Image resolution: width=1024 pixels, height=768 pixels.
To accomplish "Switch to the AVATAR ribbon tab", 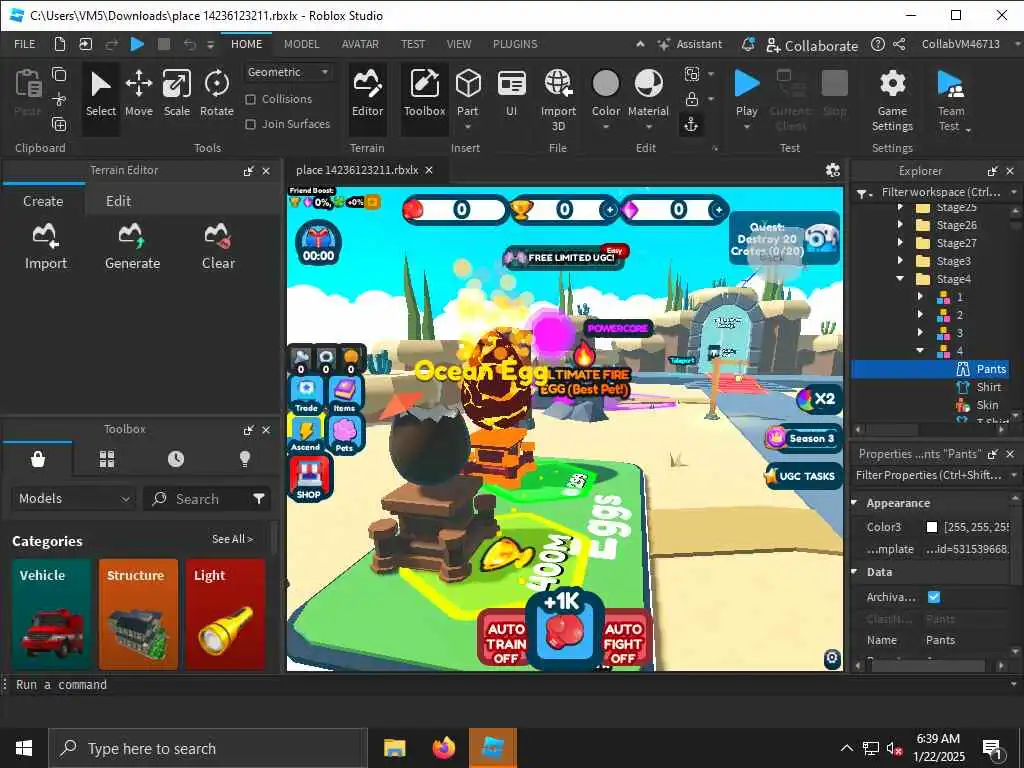I will [360, 44].
